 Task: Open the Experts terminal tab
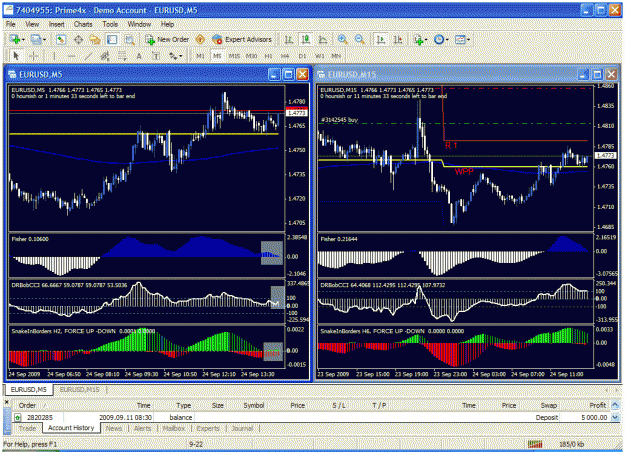[208, 428]
